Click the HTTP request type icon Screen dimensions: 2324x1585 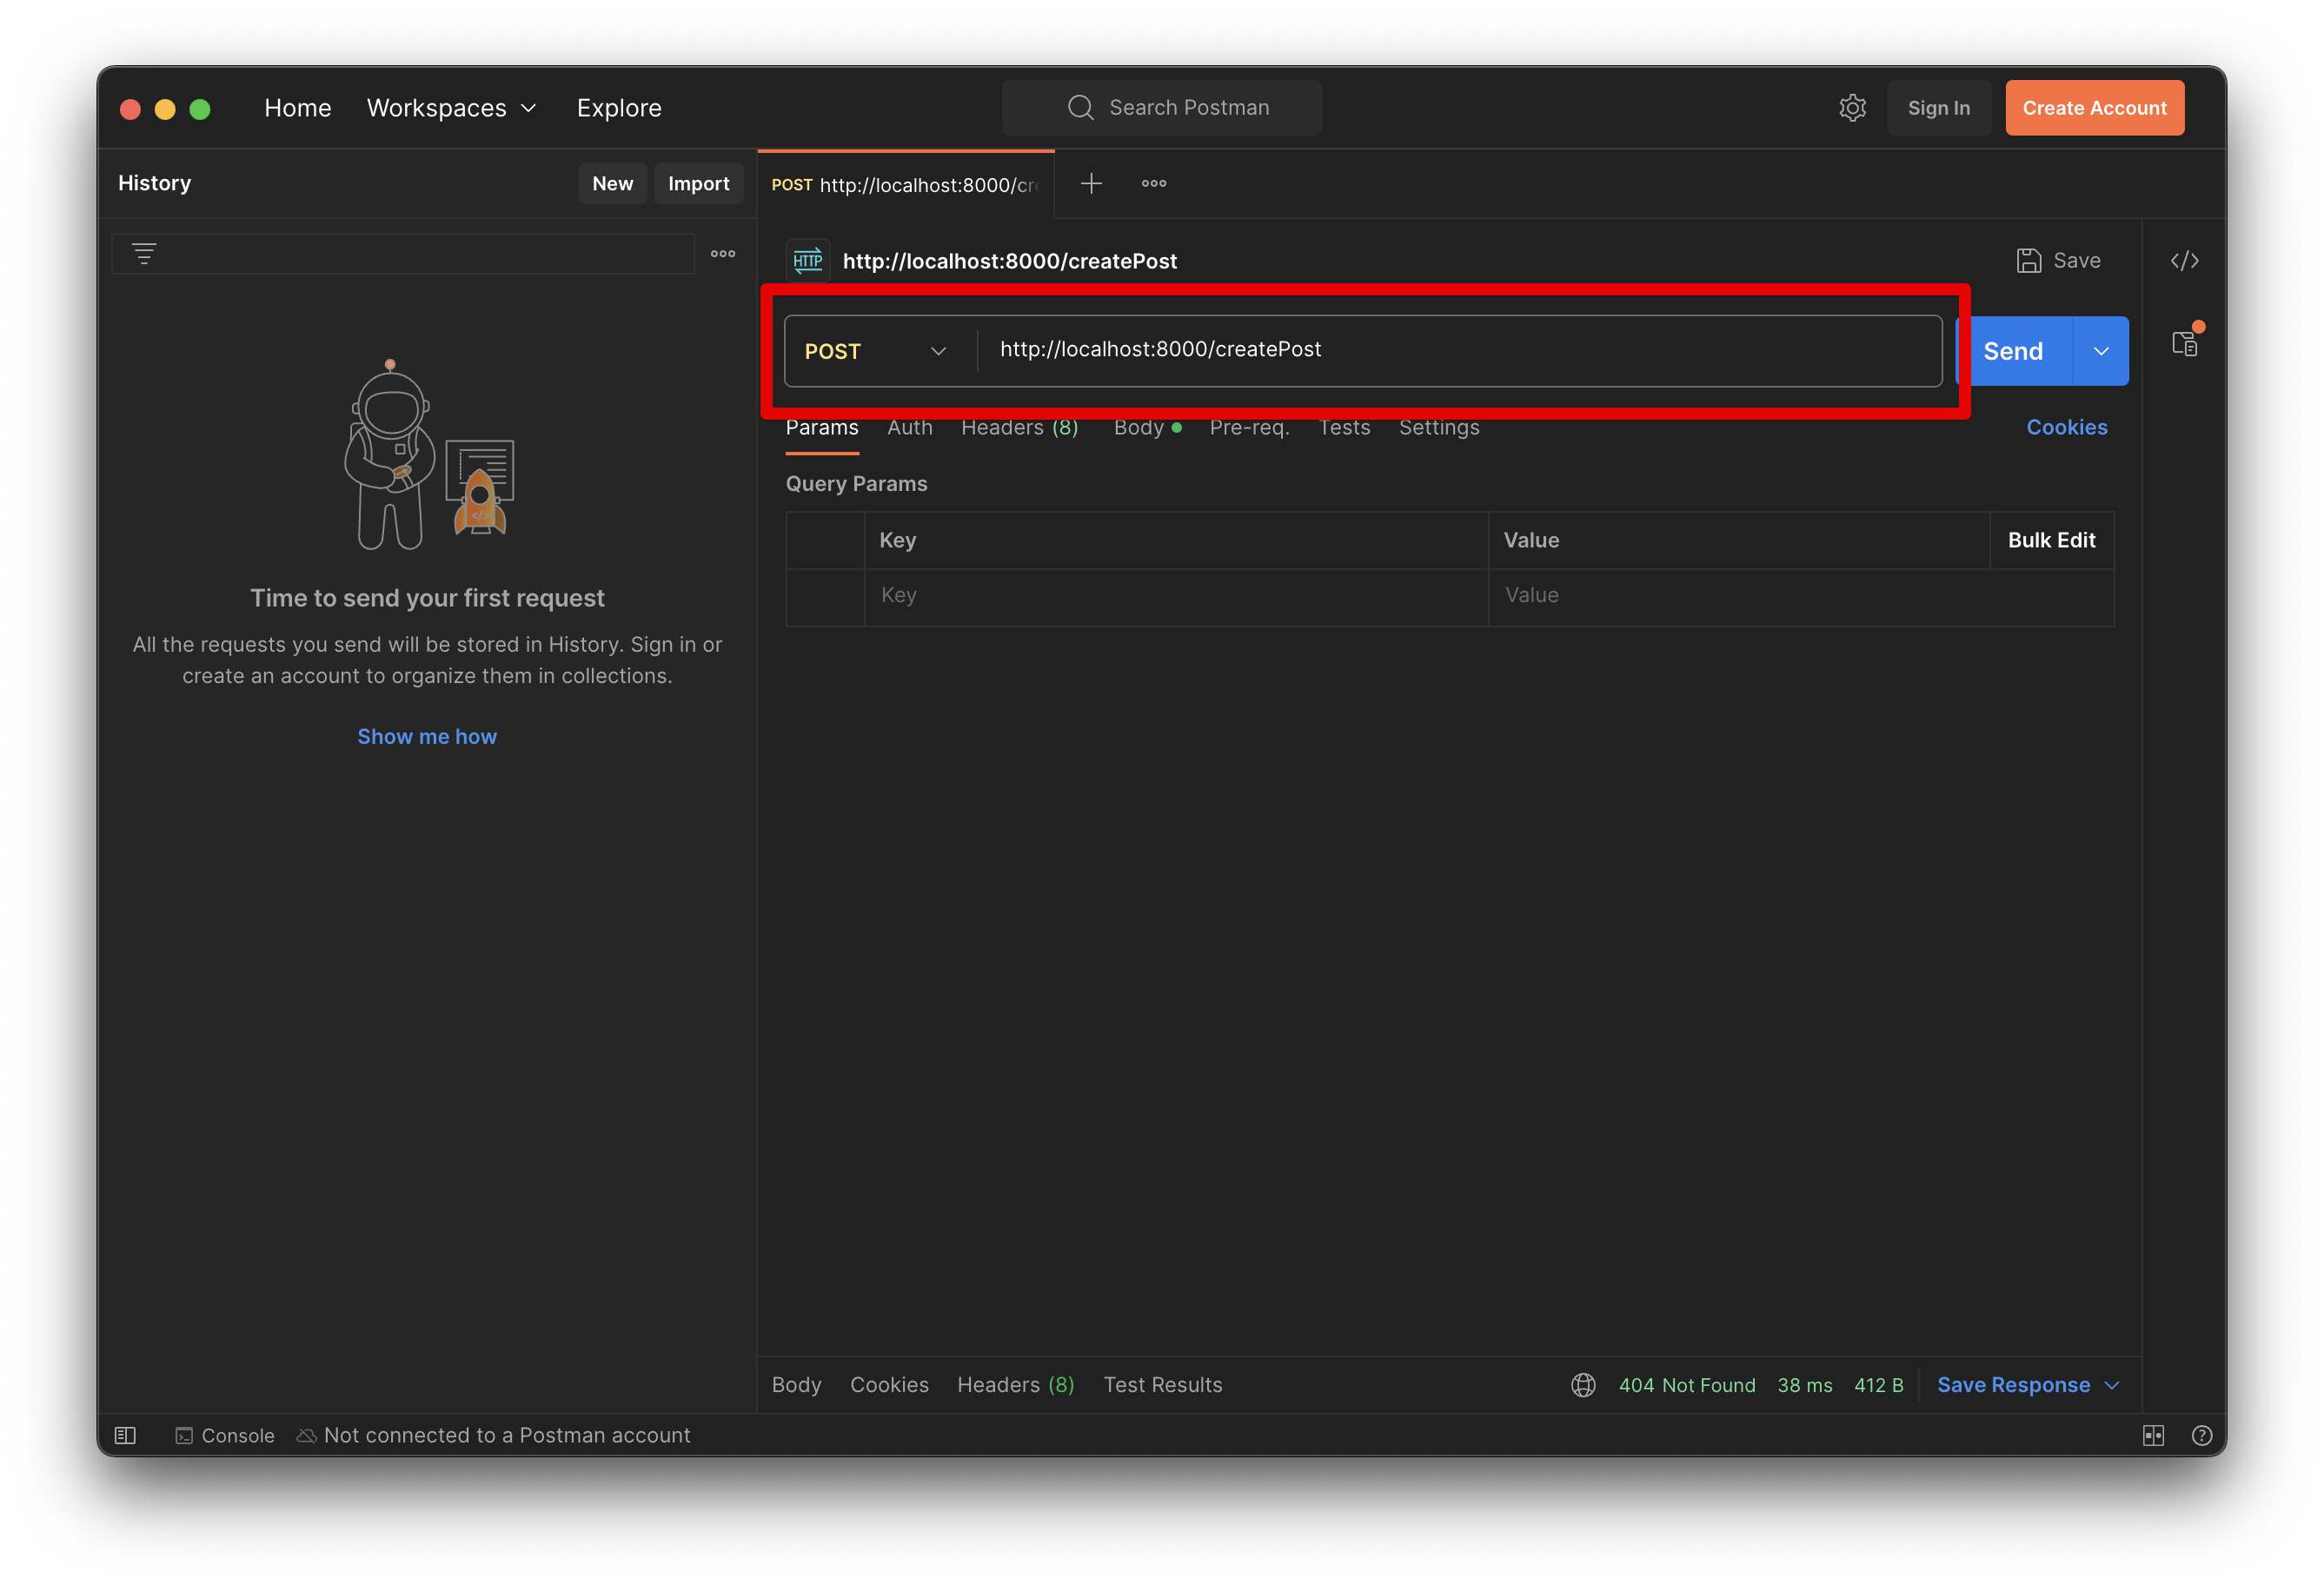point(807,261)
